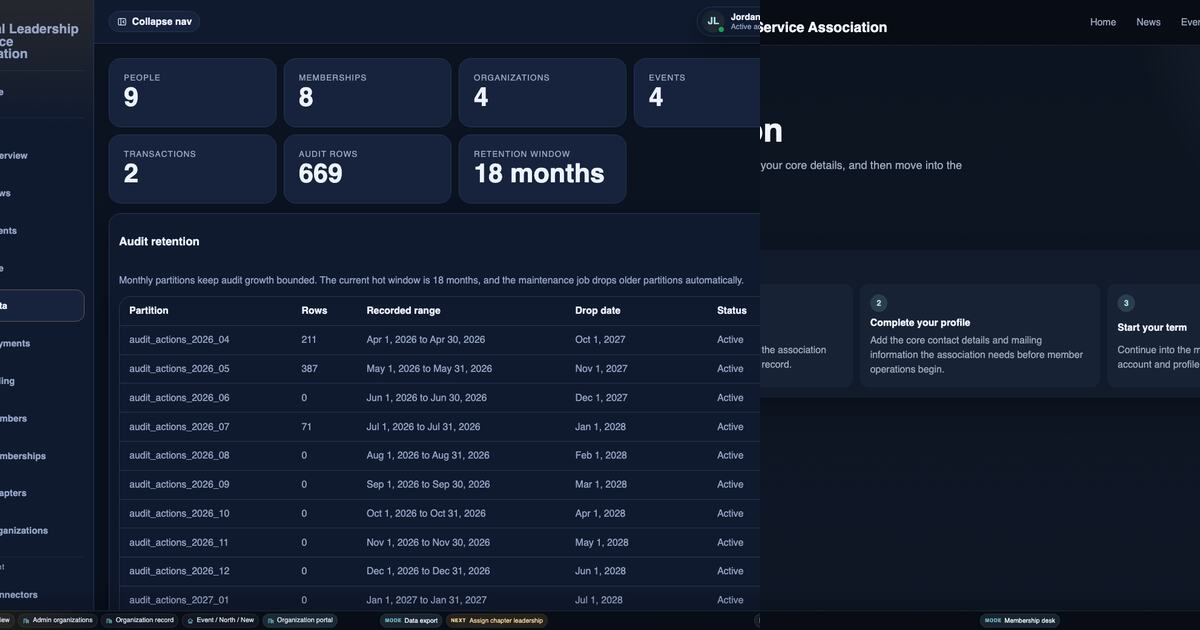Click the Audit retention section heading
1200x630 pixels.
point(159,242)
